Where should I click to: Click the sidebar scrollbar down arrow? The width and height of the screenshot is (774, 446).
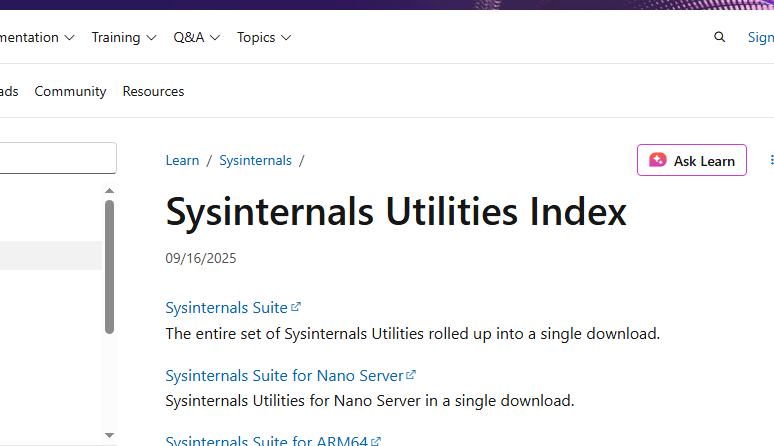[110, 435]
